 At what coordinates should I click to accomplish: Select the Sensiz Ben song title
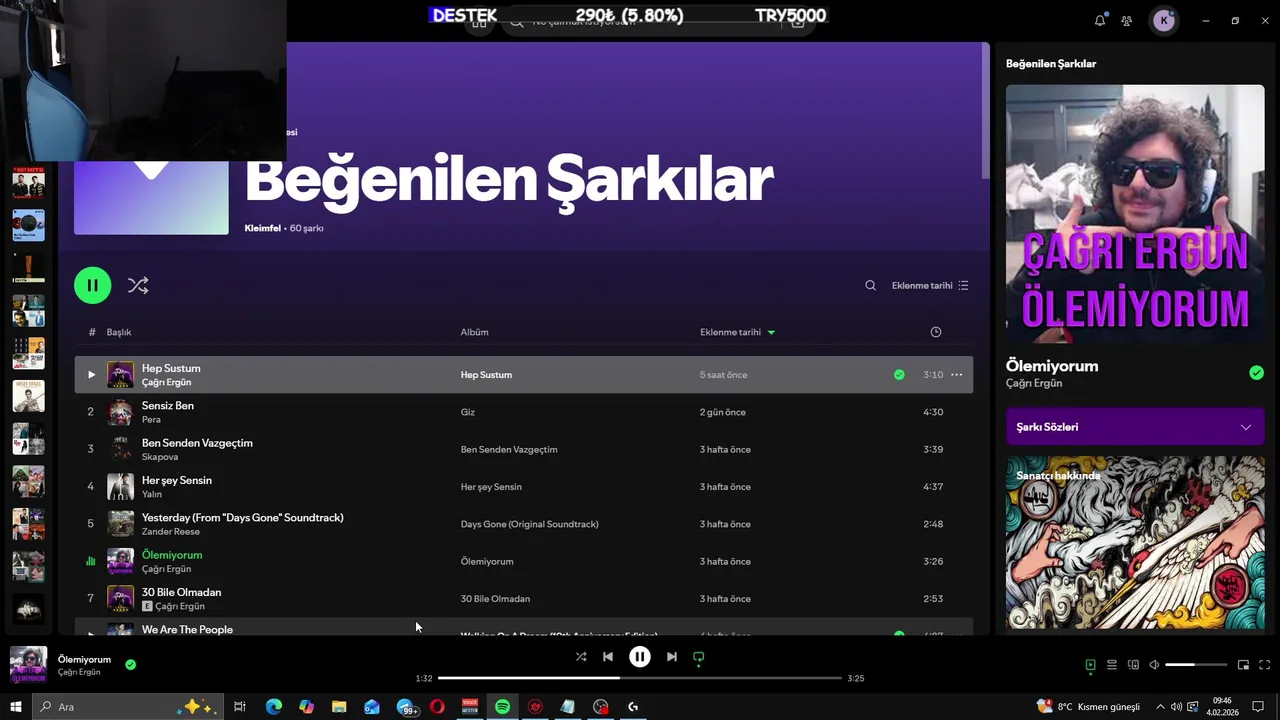[x=168, y=406]
